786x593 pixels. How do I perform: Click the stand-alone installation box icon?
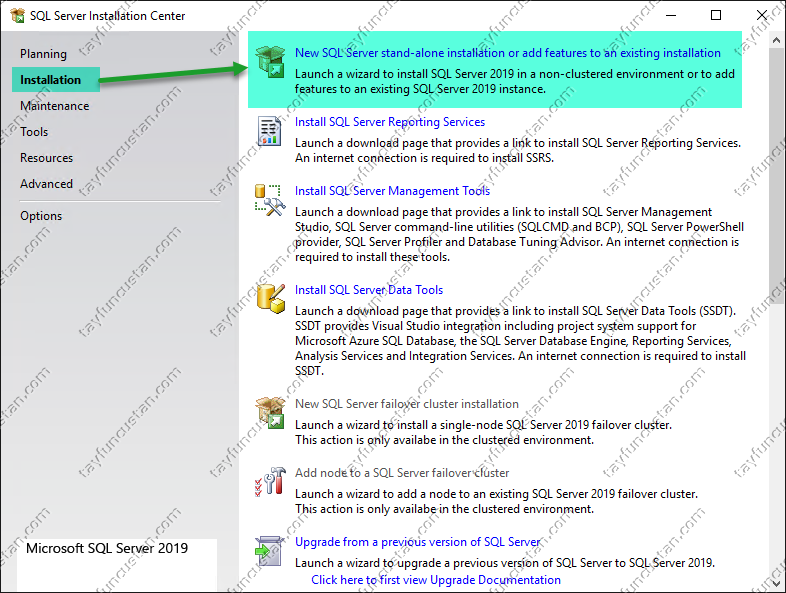click(270, 62)
